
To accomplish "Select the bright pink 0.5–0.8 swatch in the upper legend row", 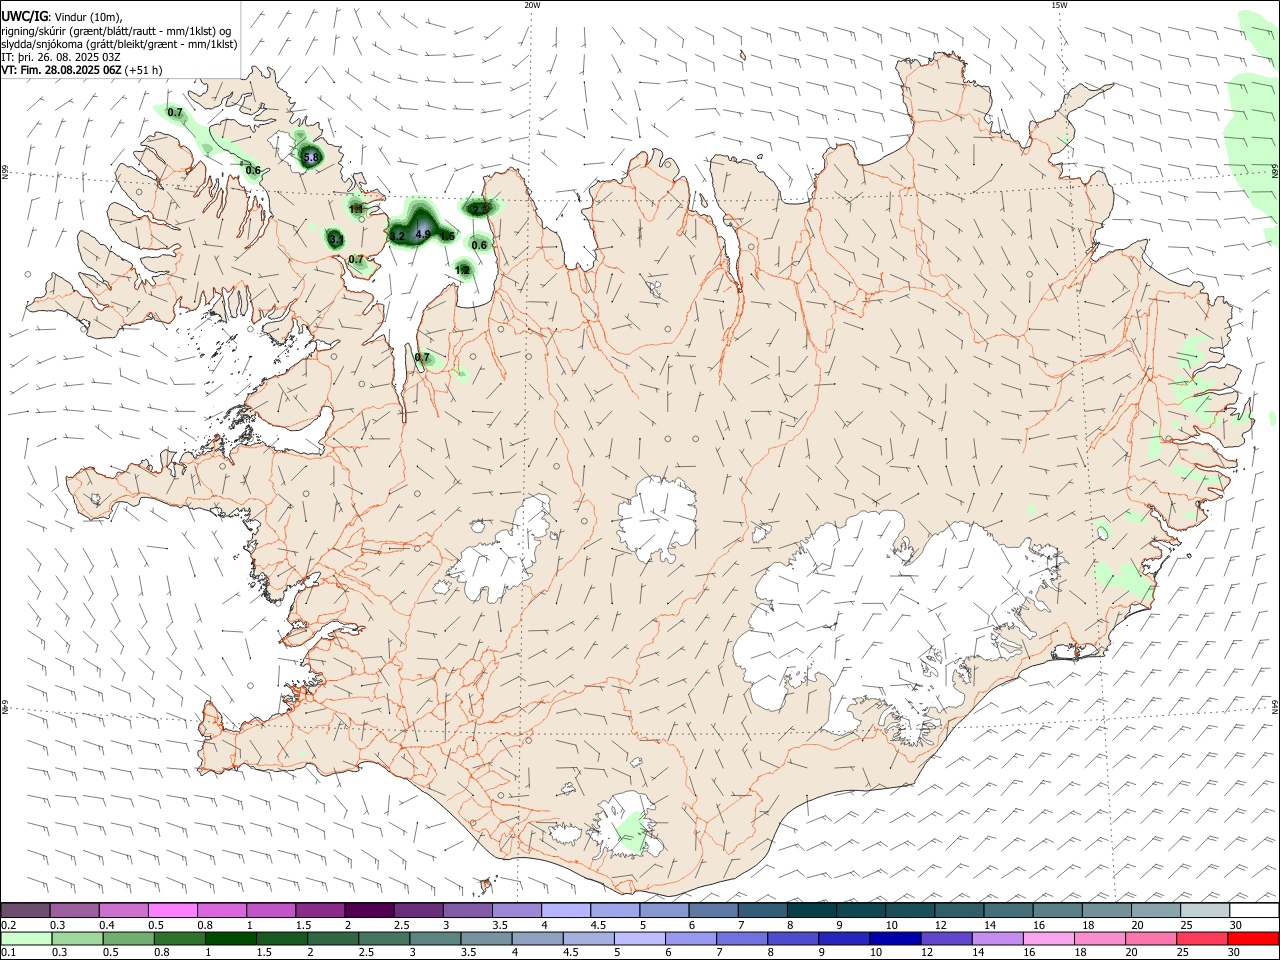I will [x=172, y=911].
